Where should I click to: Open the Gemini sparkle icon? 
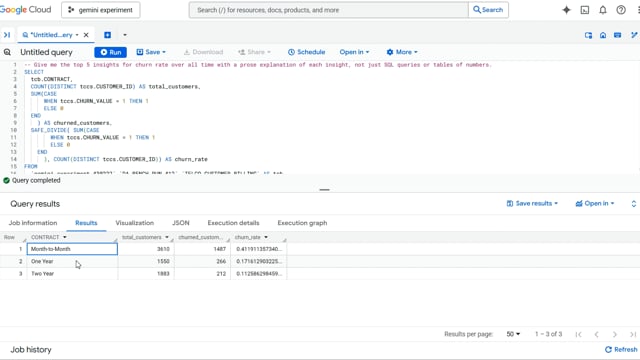point(566,10)
